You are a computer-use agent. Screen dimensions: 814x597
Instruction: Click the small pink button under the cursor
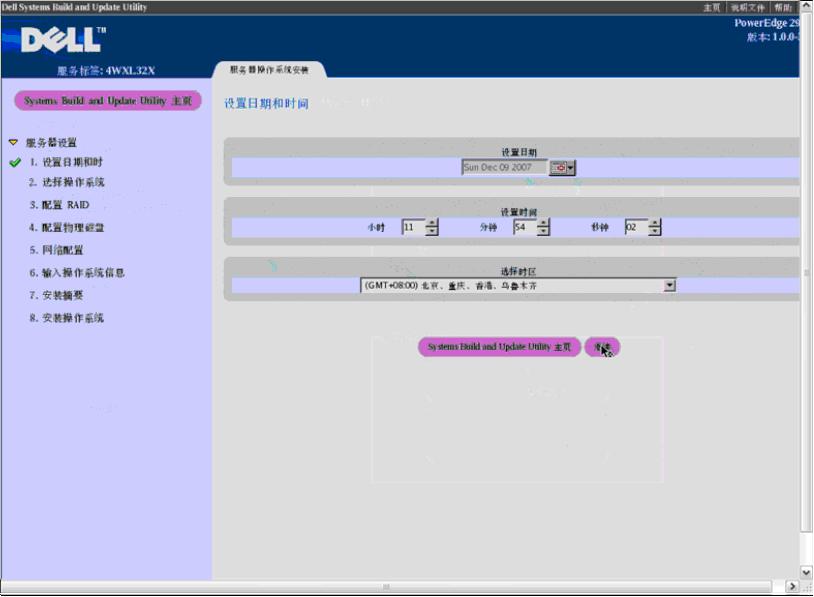pos(602,347)
